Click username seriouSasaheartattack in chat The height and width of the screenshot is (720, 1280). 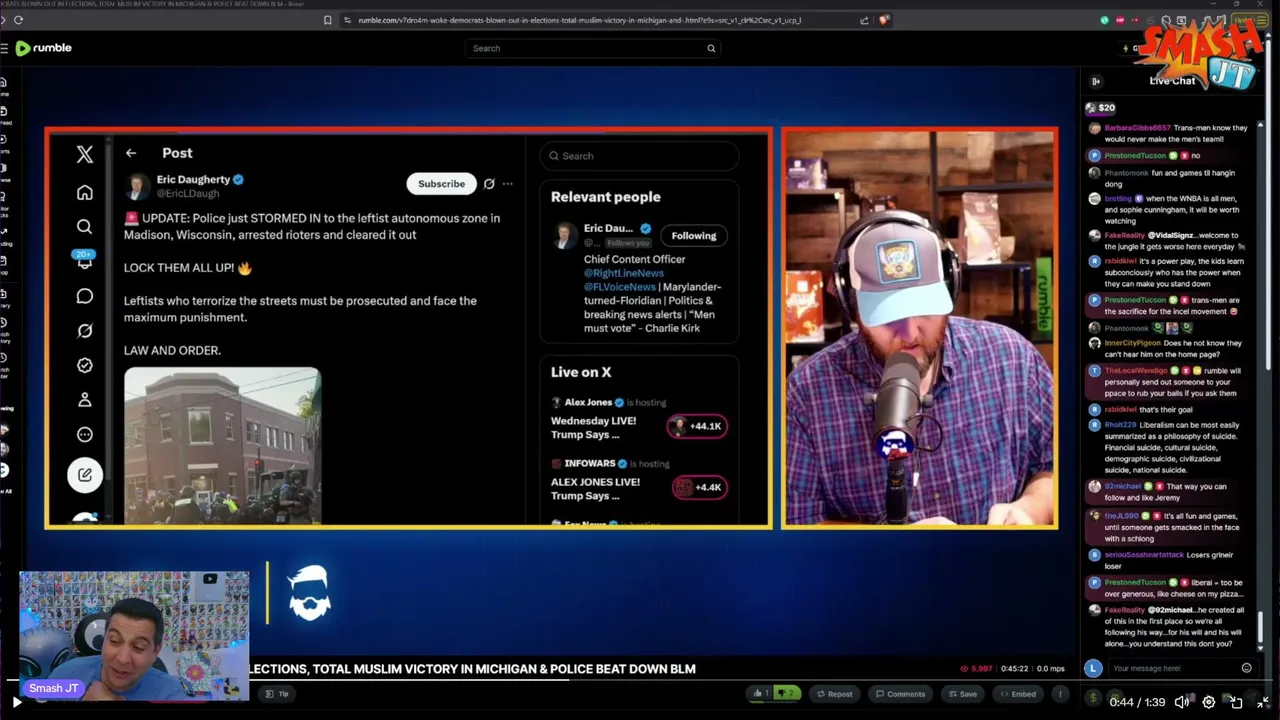click(1144, 555)
